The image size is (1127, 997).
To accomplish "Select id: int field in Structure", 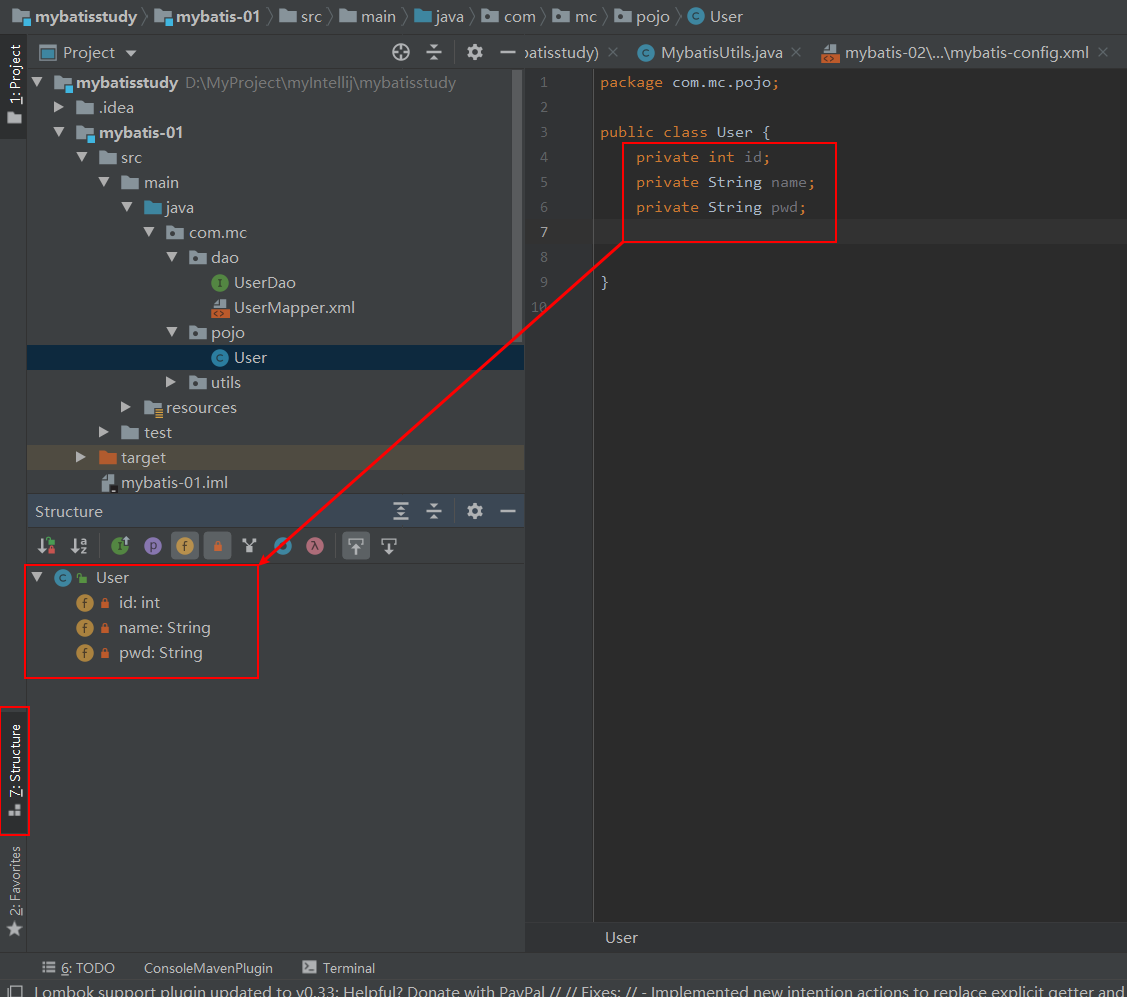I will click(119, 602).
